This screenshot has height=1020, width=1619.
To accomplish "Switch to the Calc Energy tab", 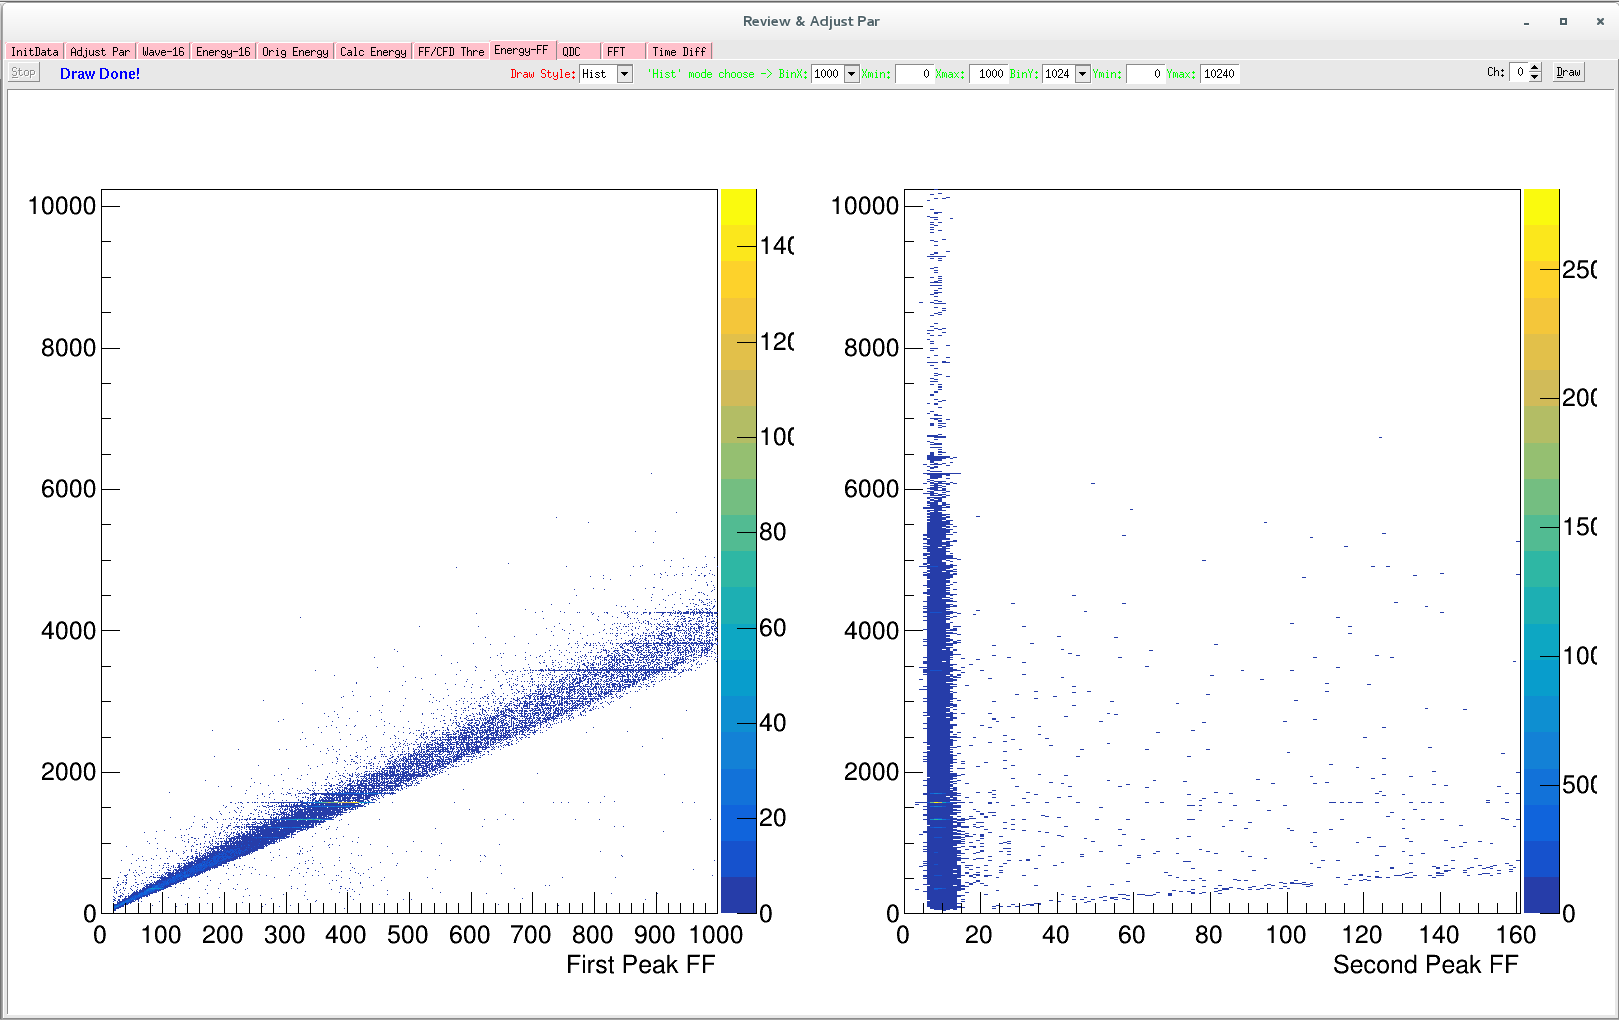I will [373, 52].
